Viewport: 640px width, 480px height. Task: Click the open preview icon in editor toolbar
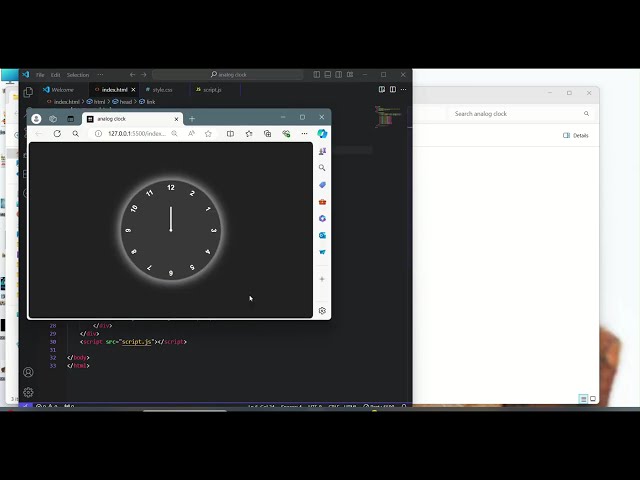click(x=382, y=89)
